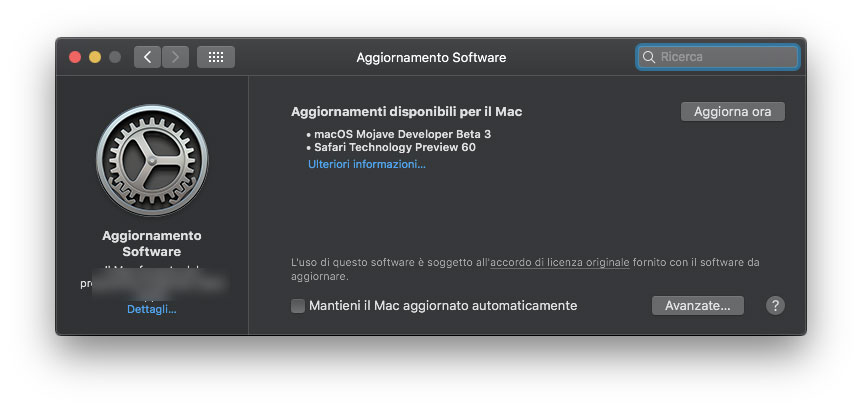
Task: Focus the Ricerca search field
Action: 725,57
